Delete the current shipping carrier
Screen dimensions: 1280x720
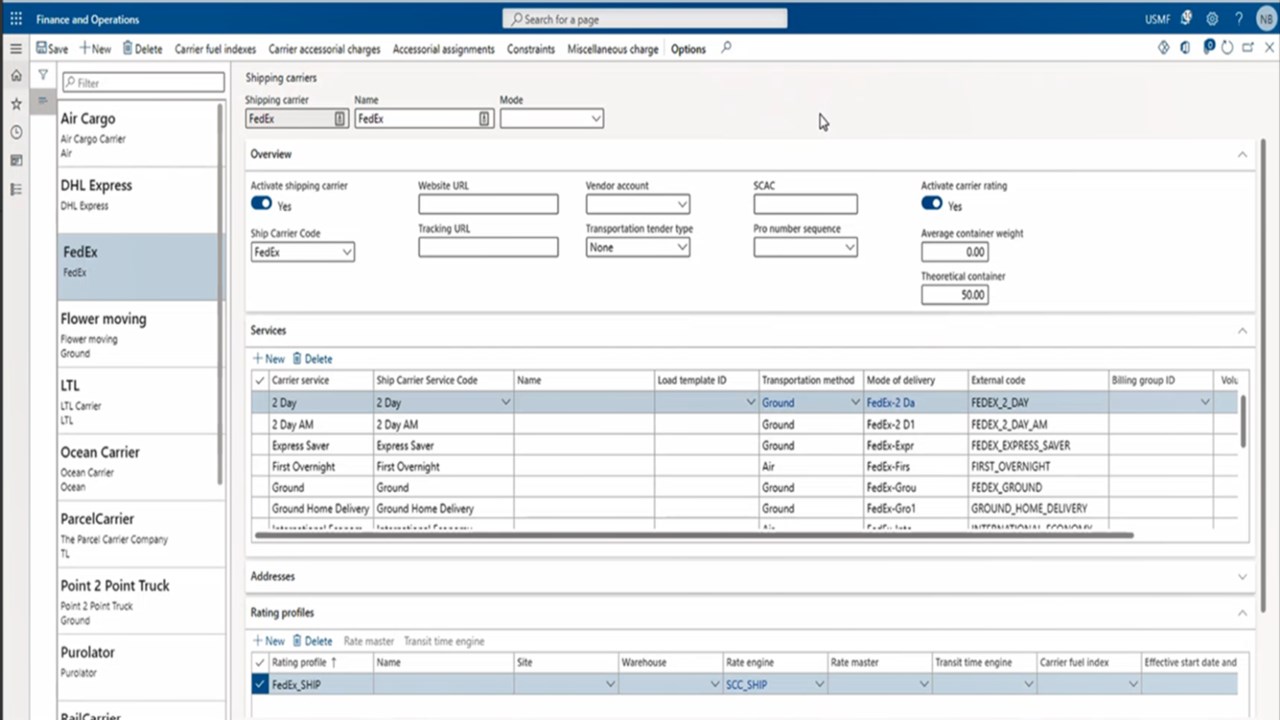tap(142, 49)
